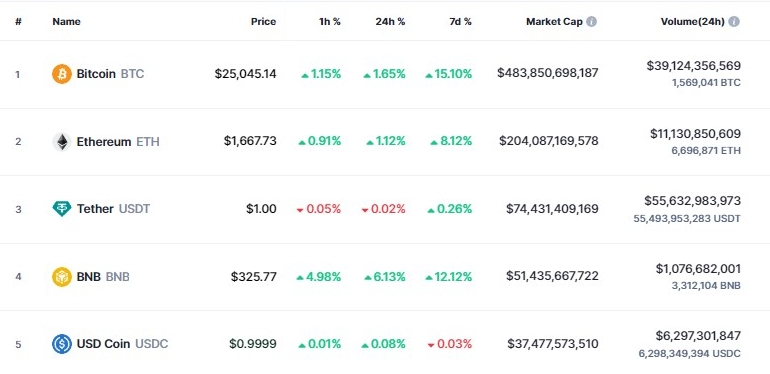The width and height of the screenshot is (770, 374).
Task: Click Tether's 55,493,953,283 USDT volume figure
Action: 687,218
